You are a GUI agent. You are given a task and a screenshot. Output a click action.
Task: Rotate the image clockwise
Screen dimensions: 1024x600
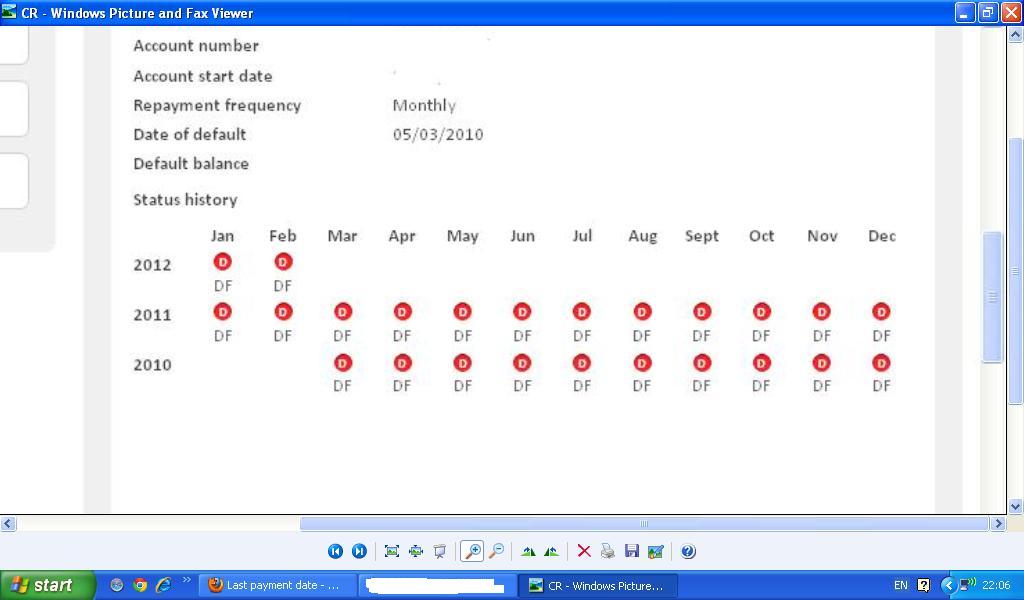[x=528, y=551]
